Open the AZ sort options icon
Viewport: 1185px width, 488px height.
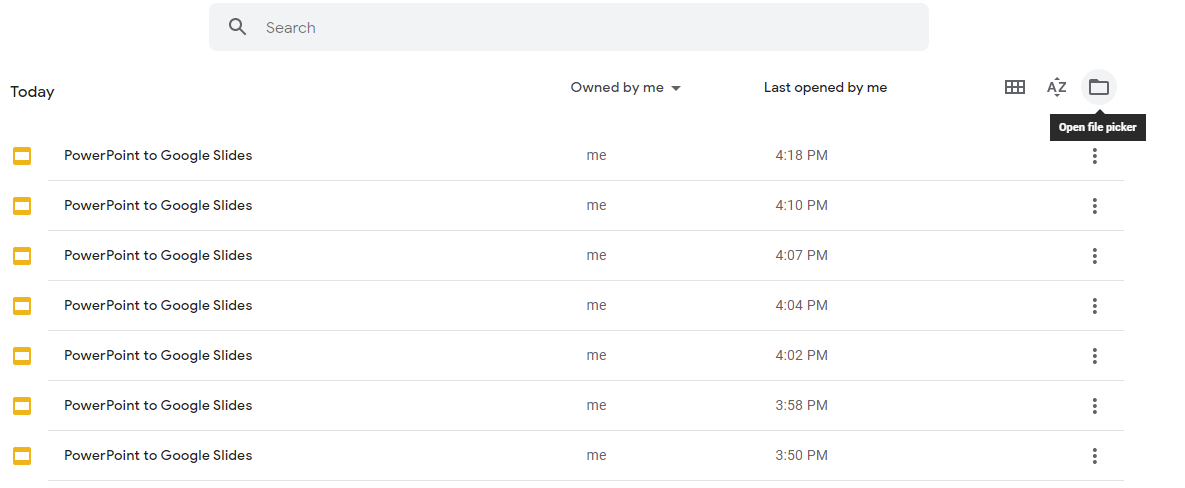point(1057,88)
